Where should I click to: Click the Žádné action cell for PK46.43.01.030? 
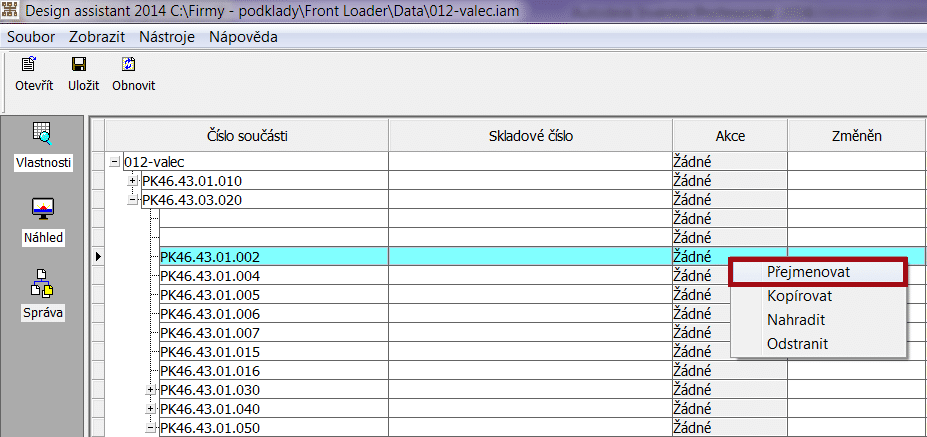pyautogui.click(x=730, y=390)
